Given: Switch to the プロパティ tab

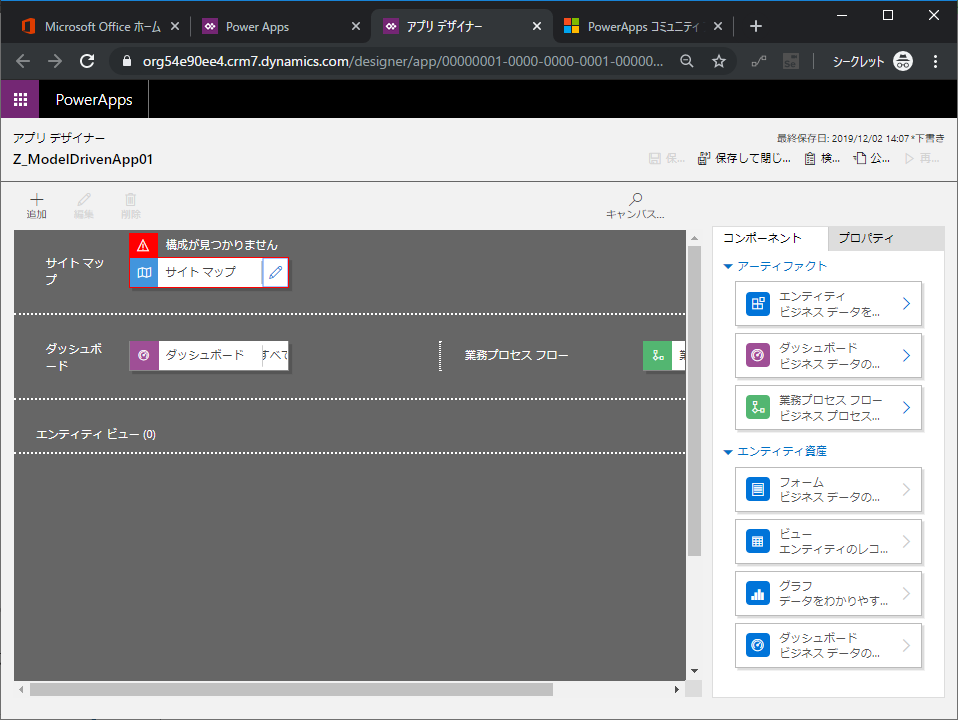Looking at the screenshot, I should tap(886, 238).
